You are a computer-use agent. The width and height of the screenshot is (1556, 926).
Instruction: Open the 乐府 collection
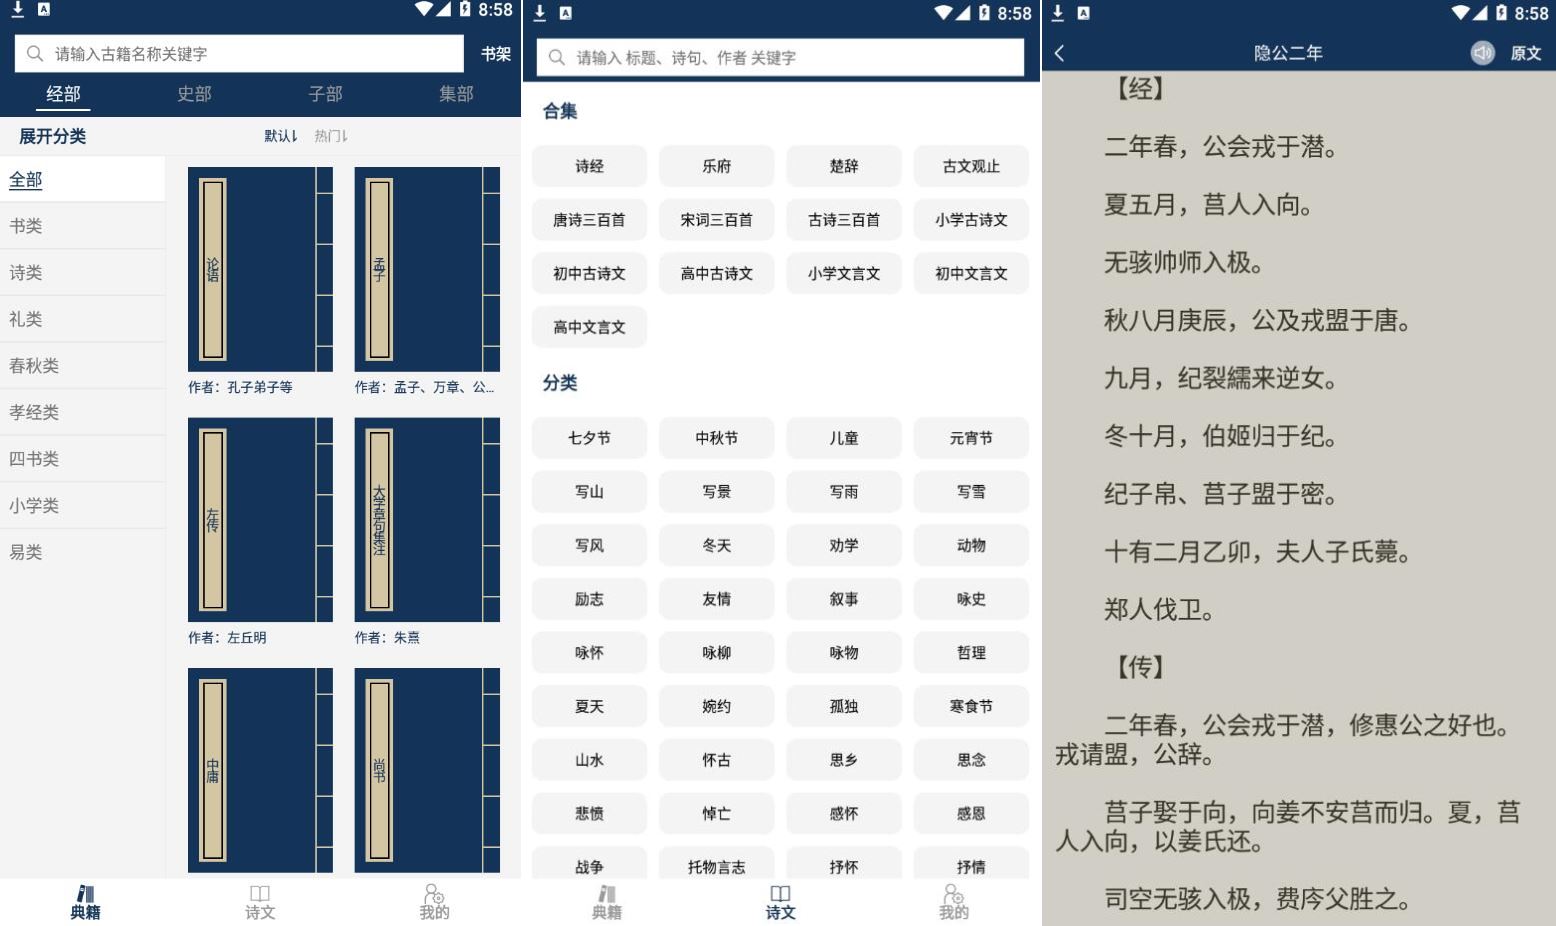(x=716, y=166)
